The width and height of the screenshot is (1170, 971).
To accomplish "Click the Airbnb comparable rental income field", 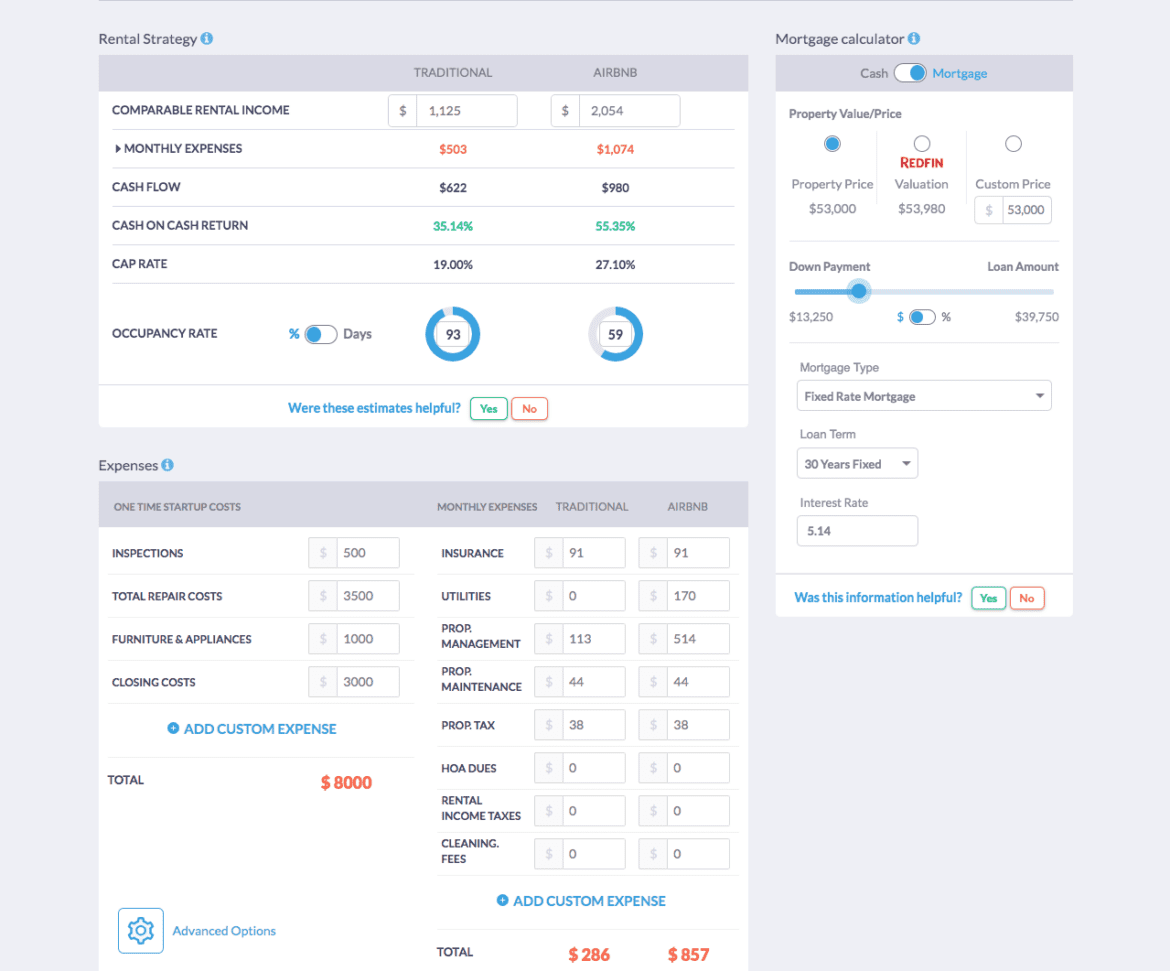I will point(630,110).
